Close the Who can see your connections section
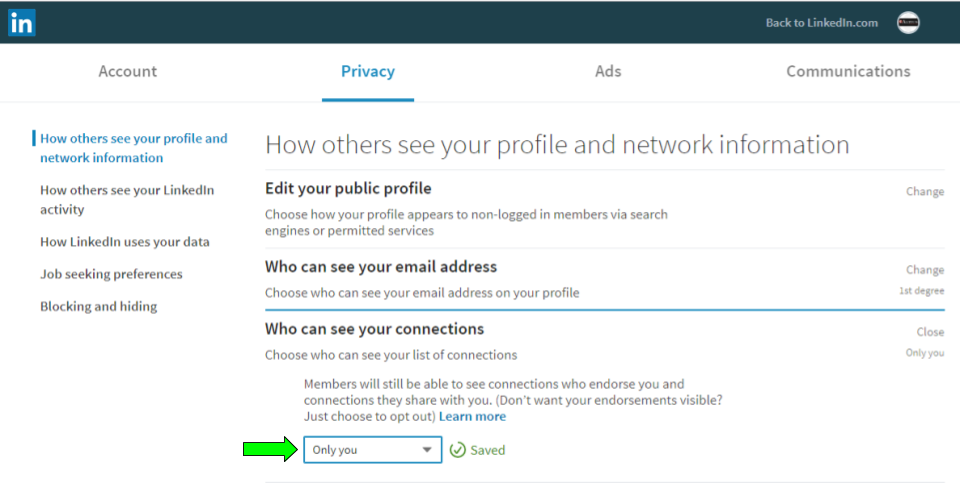The height and width of the screenshot is (483, 960). pyautogui.click(x=930, y=332)
